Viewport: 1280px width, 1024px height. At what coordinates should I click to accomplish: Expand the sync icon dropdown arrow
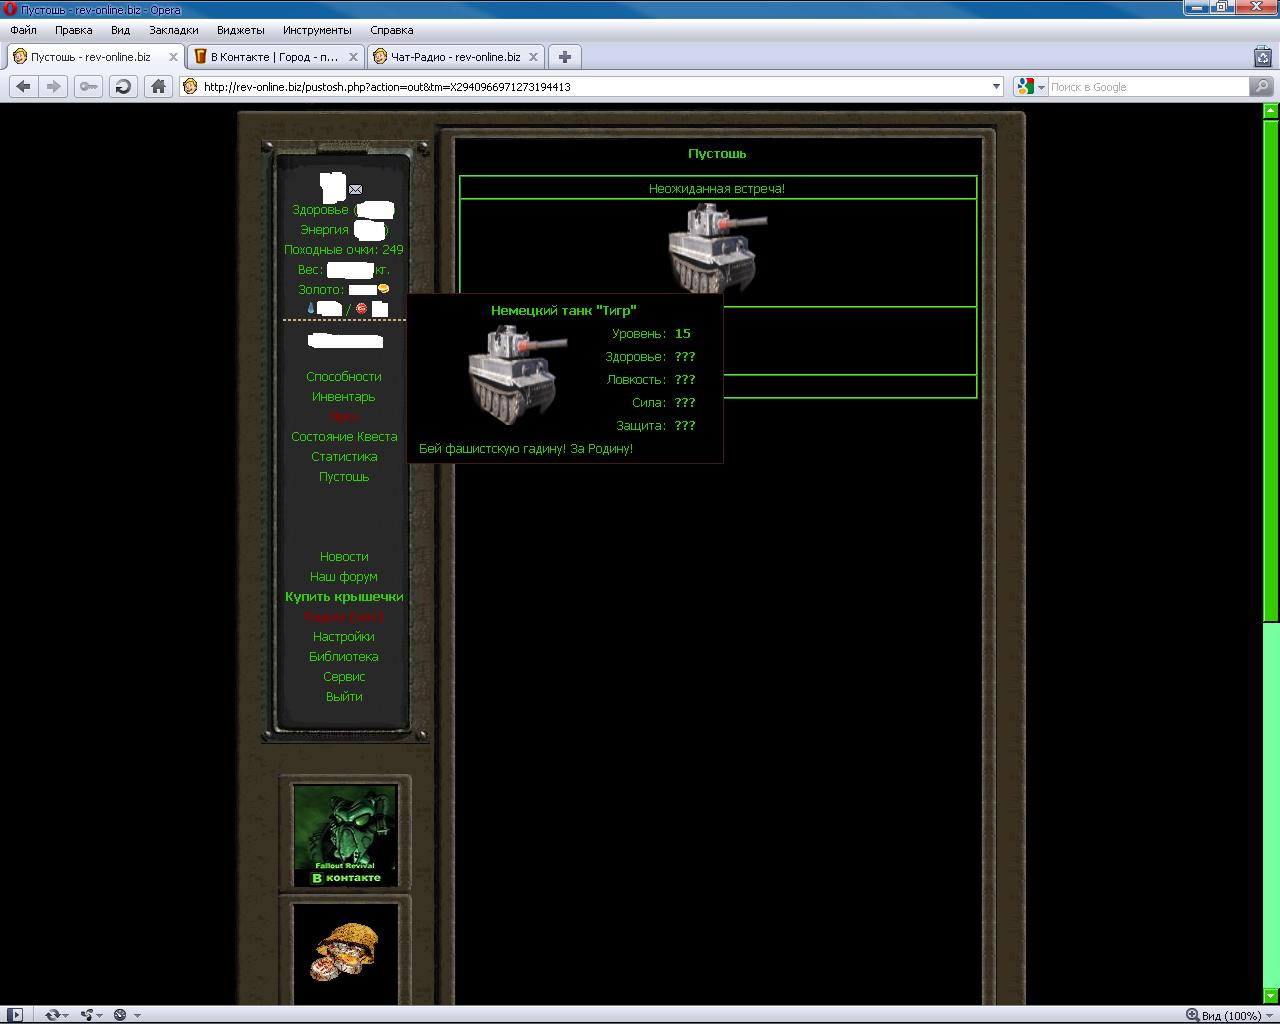click(66, 1015)
